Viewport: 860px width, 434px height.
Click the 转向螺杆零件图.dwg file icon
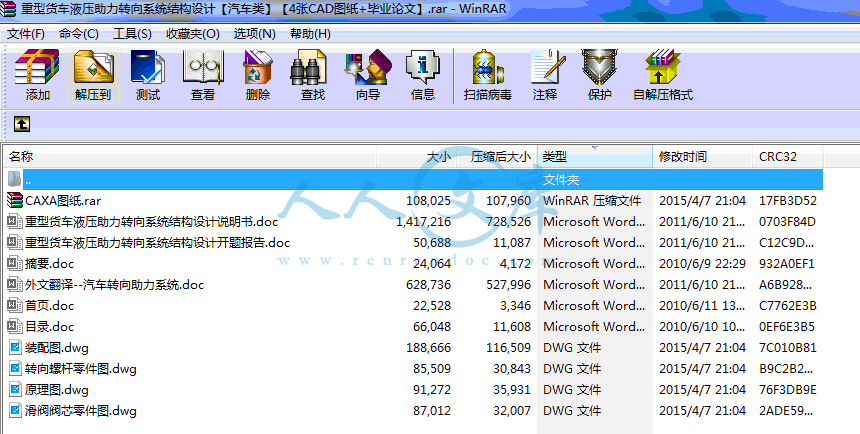coord(15,369)
